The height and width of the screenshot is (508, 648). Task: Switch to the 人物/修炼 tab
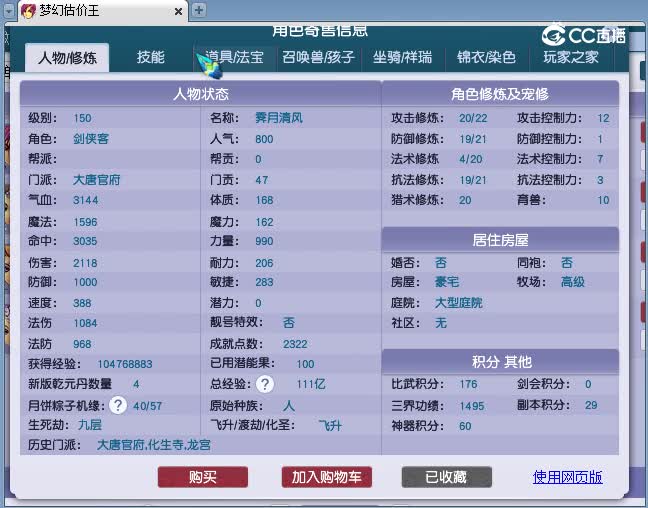(x=67, y=57)
